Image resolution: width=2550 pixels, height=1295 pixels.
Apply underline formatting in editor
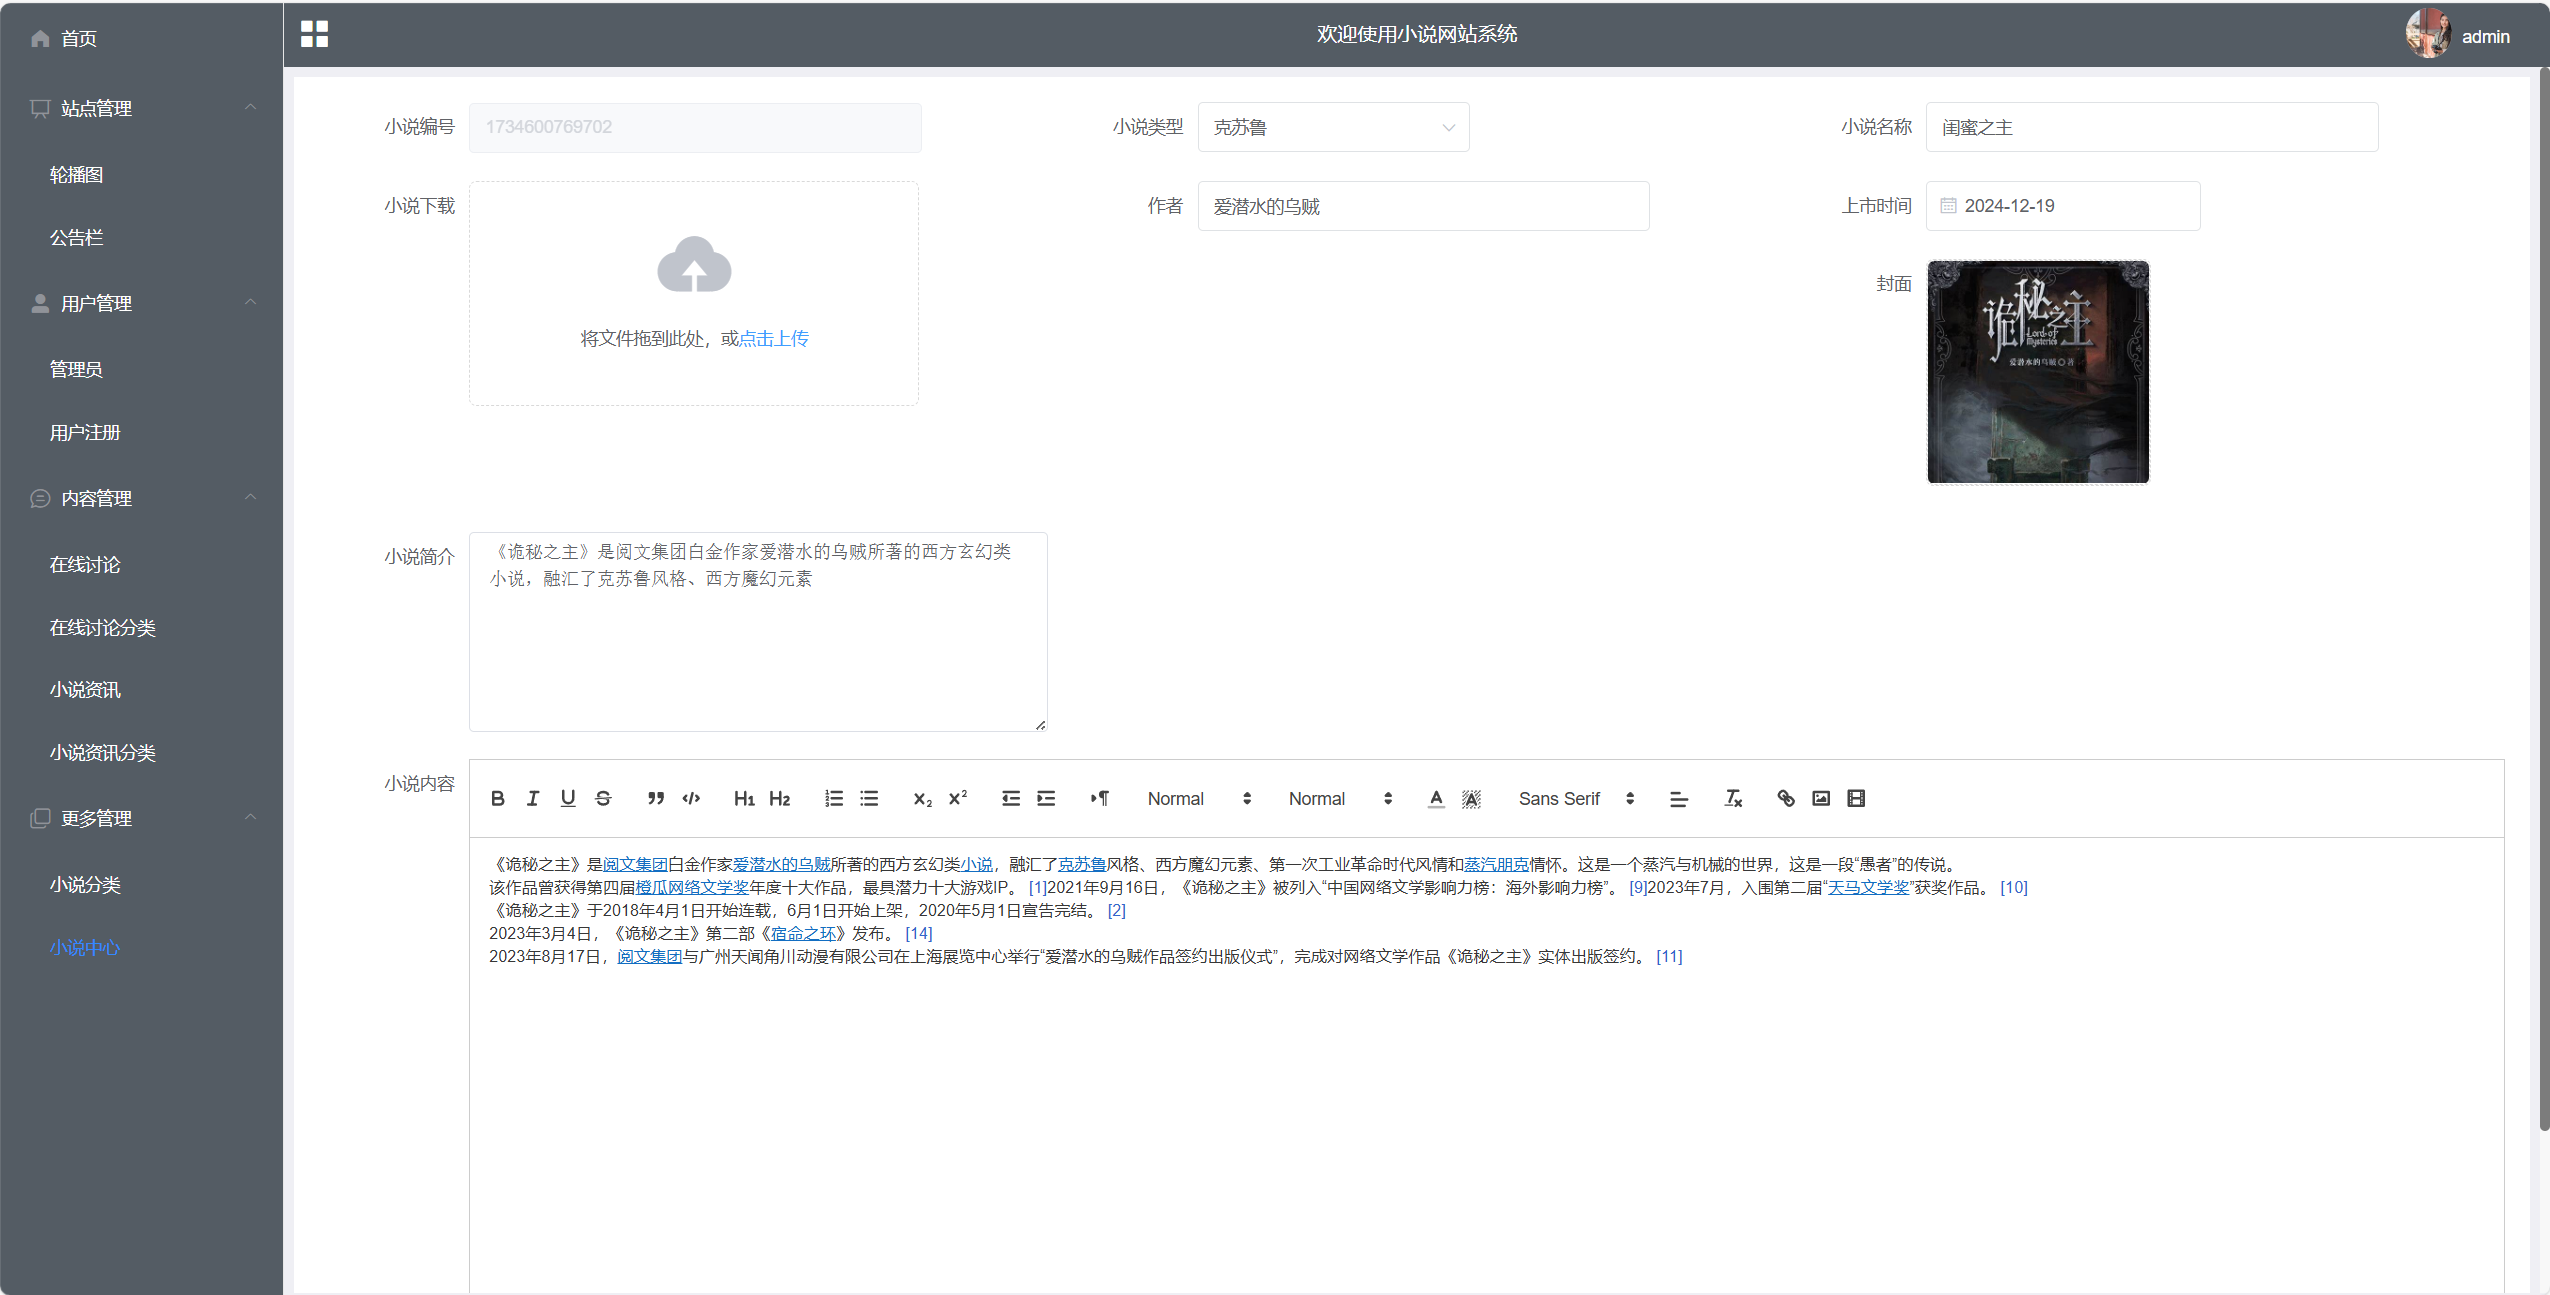[568, 798]
